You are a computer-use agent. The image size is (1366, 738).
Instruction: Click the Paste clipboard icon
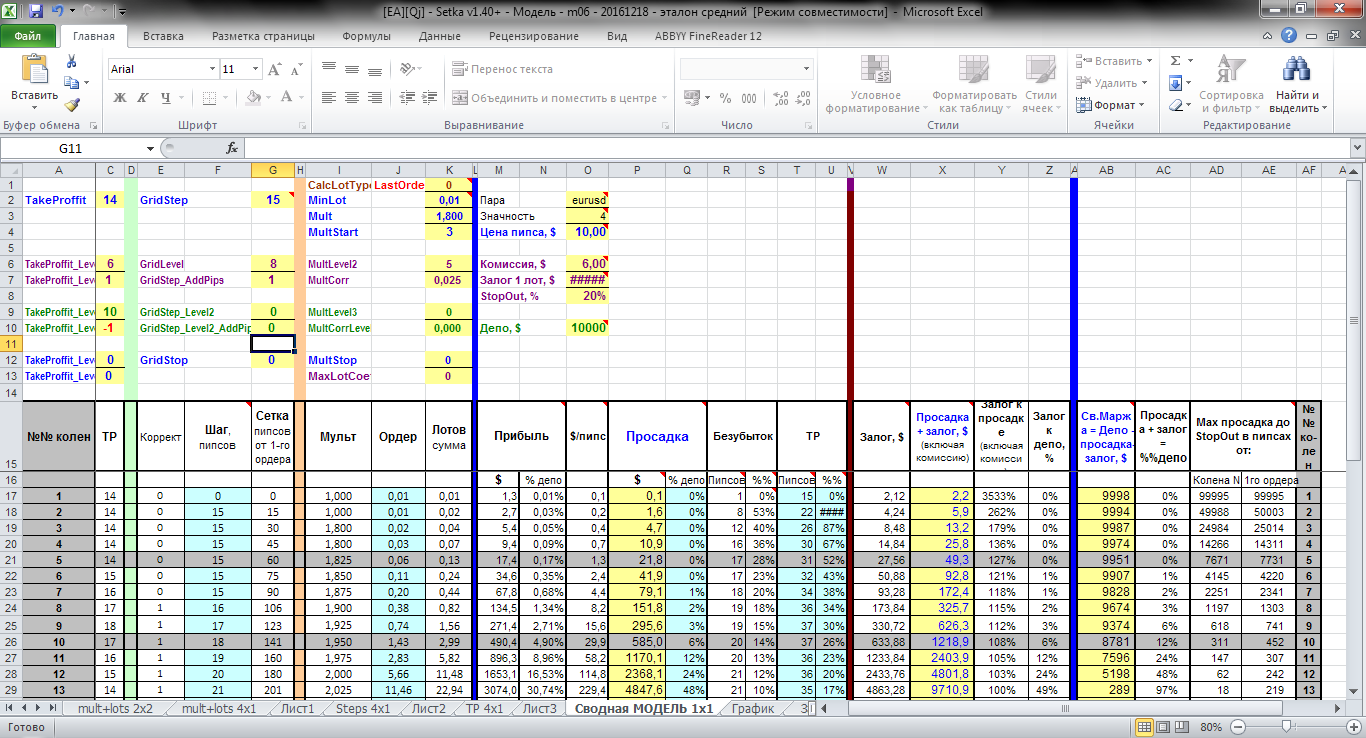[34, 70]
